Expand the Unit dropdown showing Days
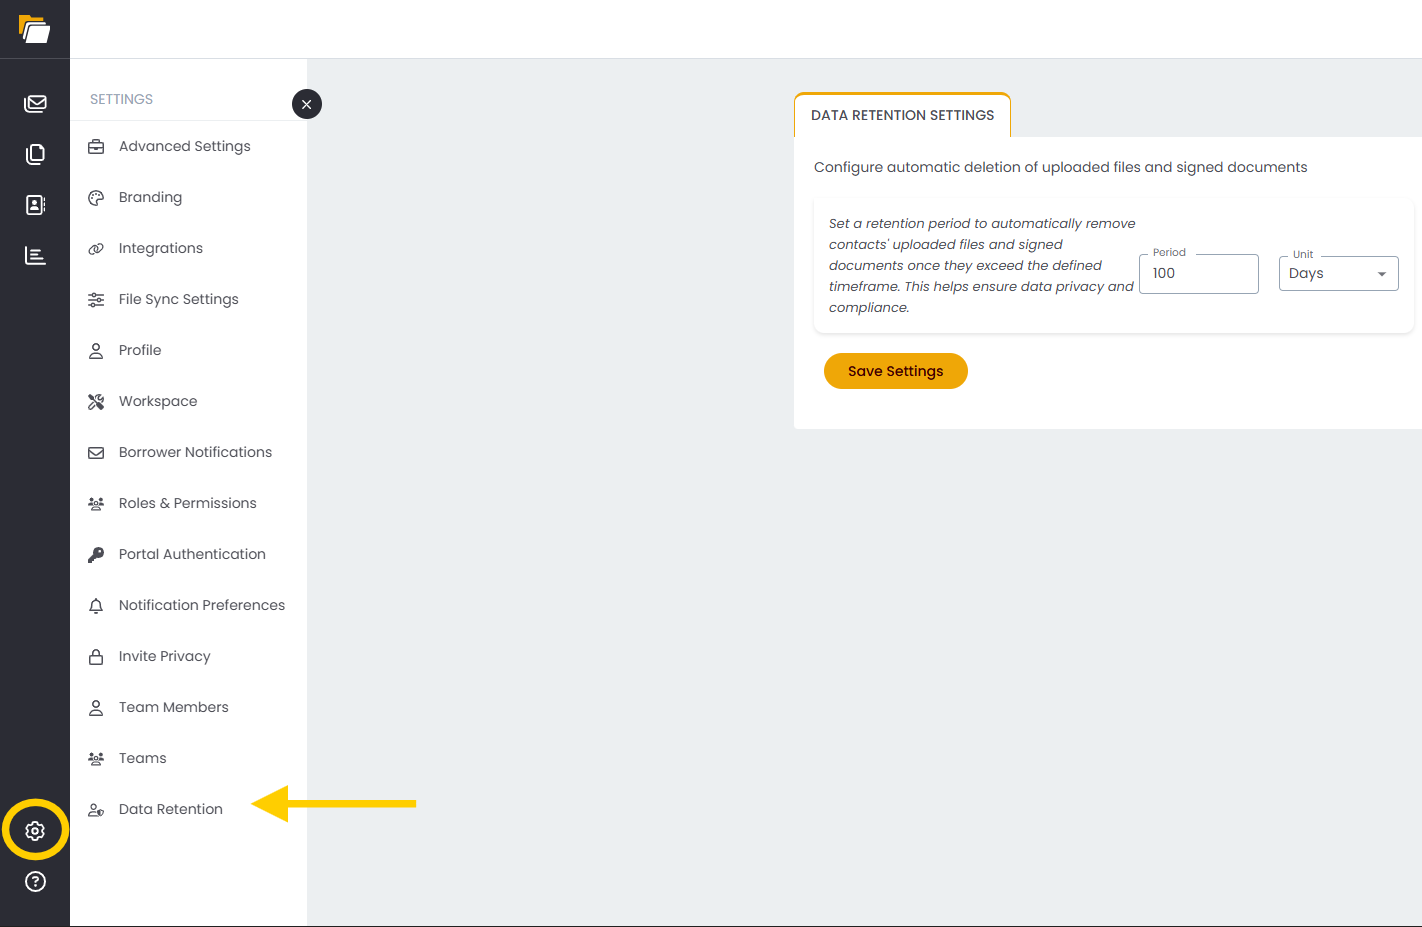This screenshot has width=1422, height=927. coord(1338,274)
